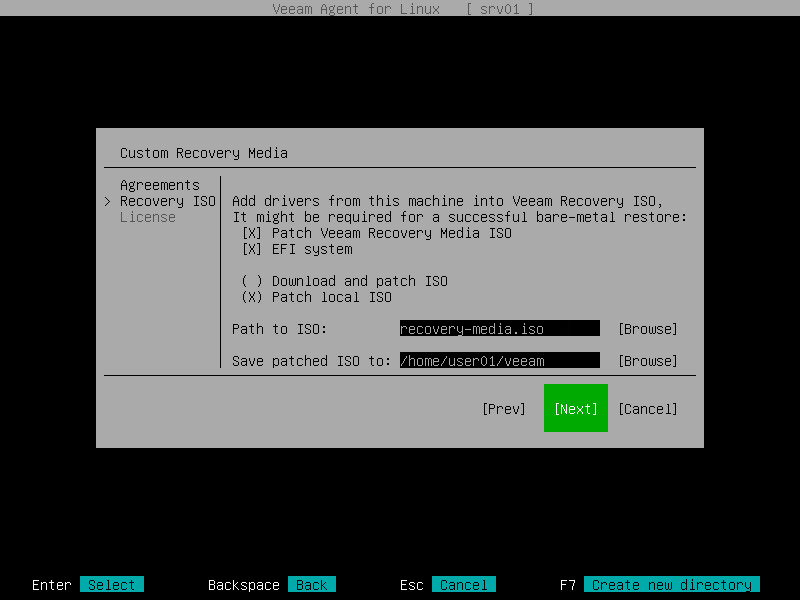Click the Custom Recovery Media title

(x=204, y=153)
